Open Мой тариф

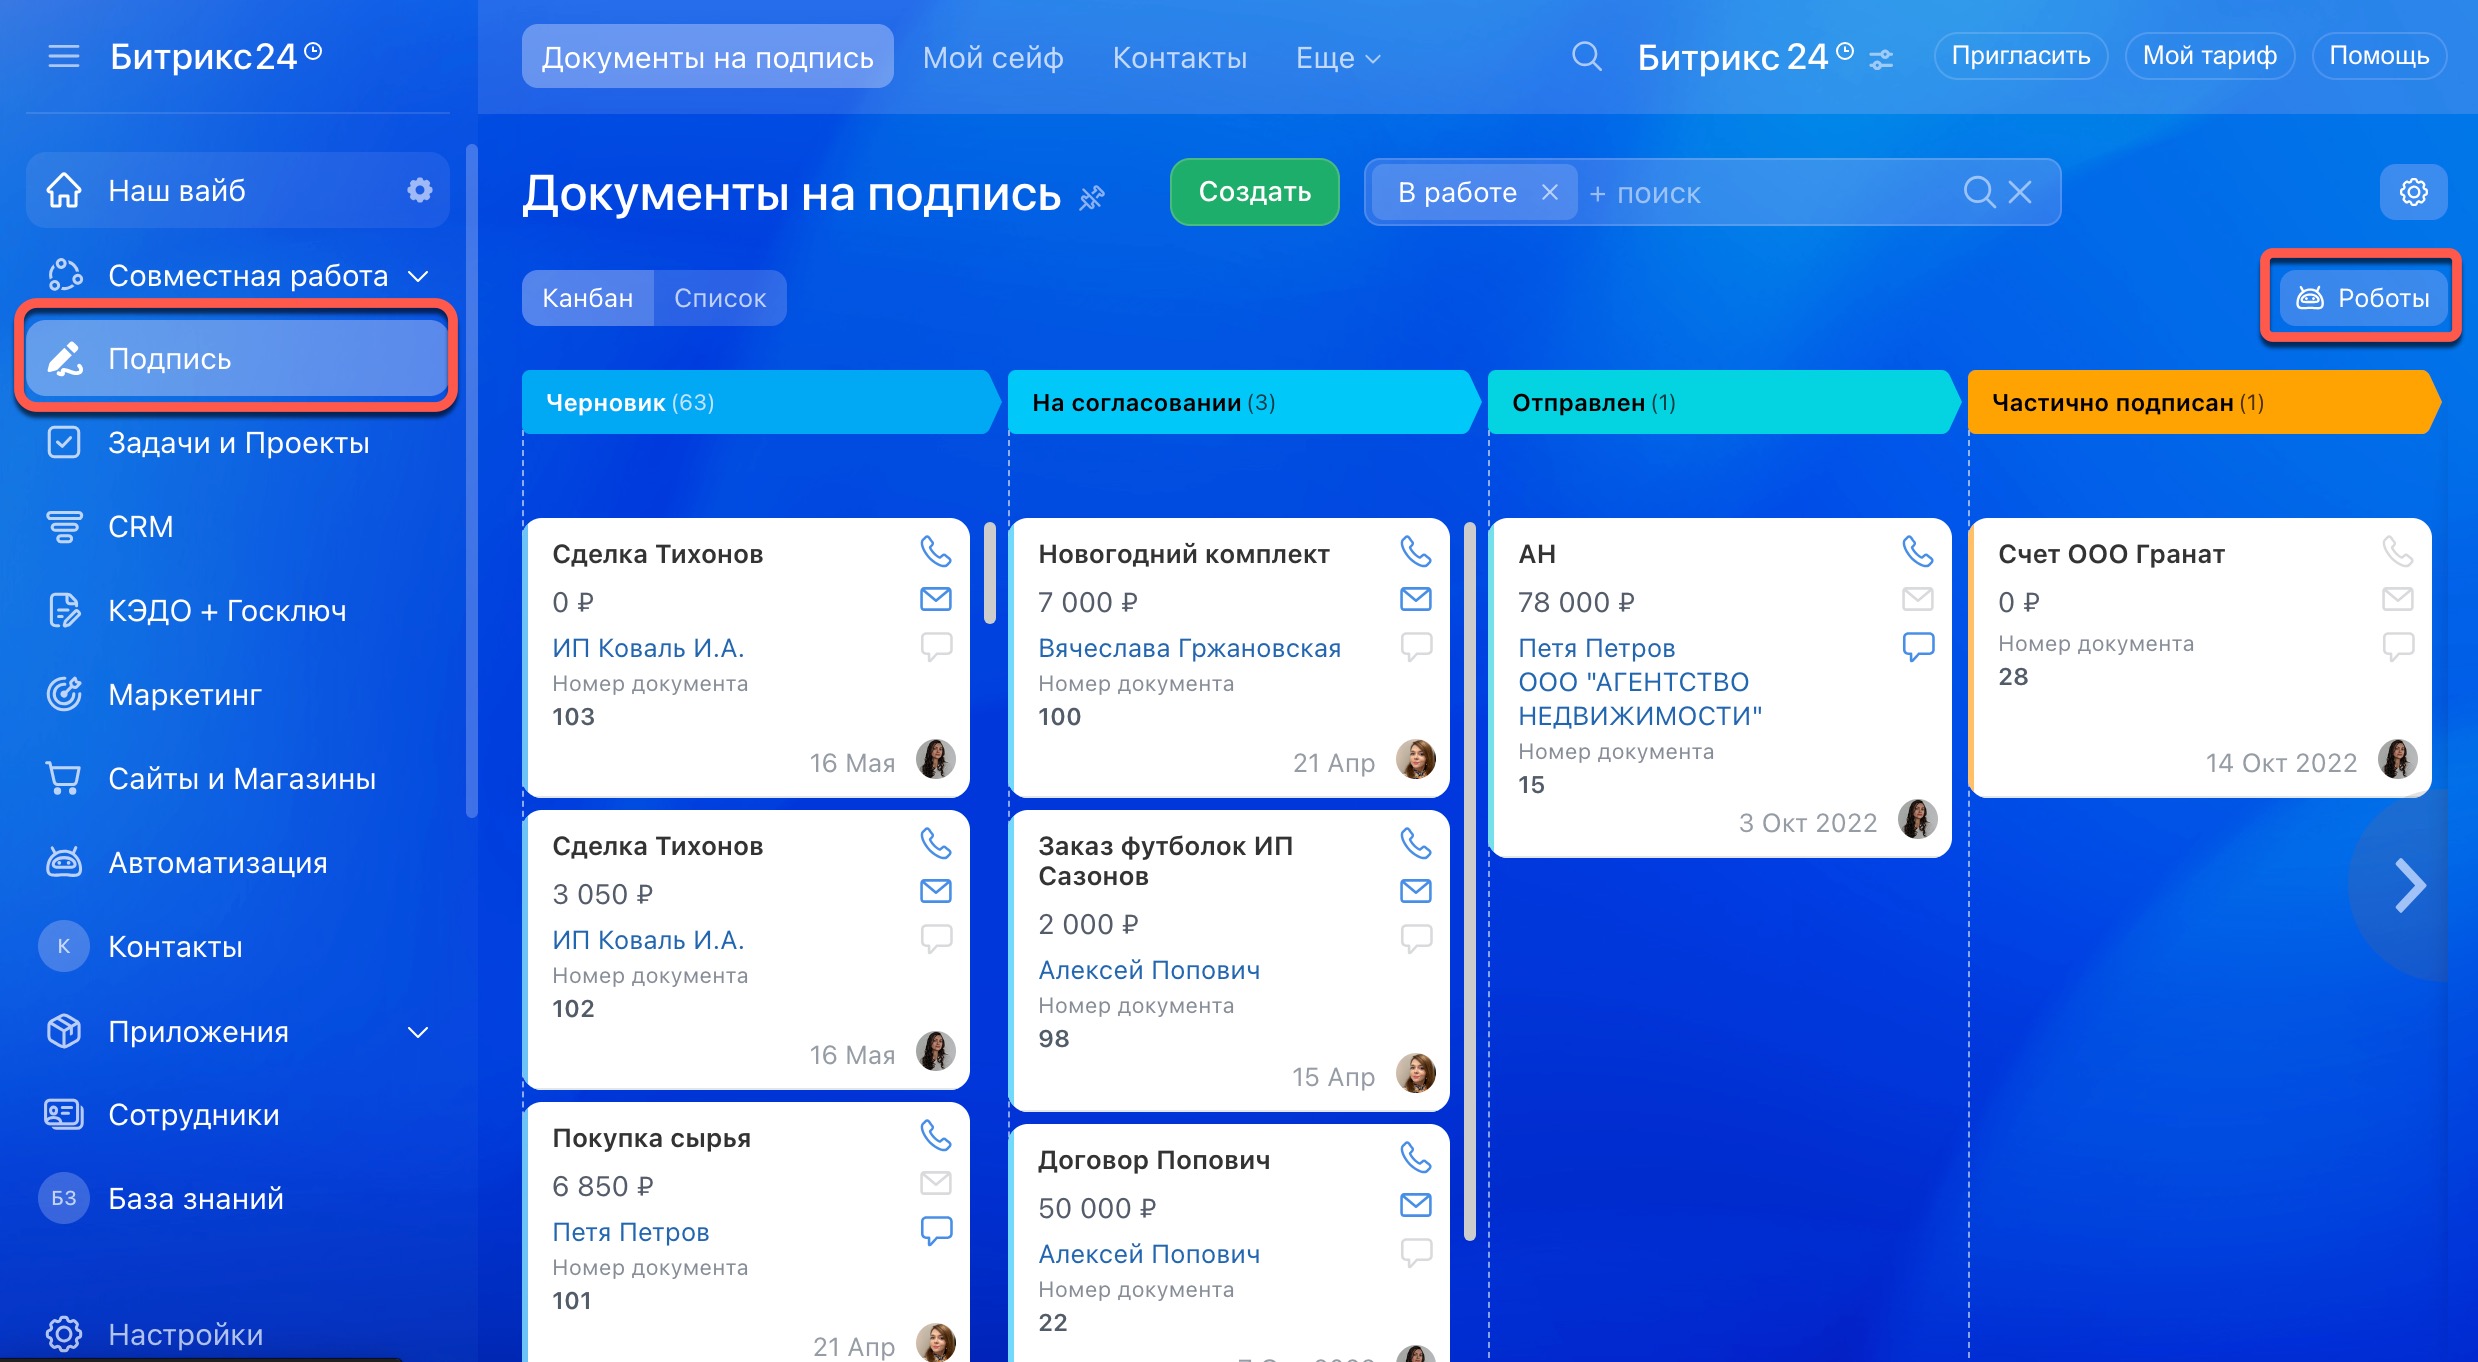pyautogui.click(x=2210, y=56)
